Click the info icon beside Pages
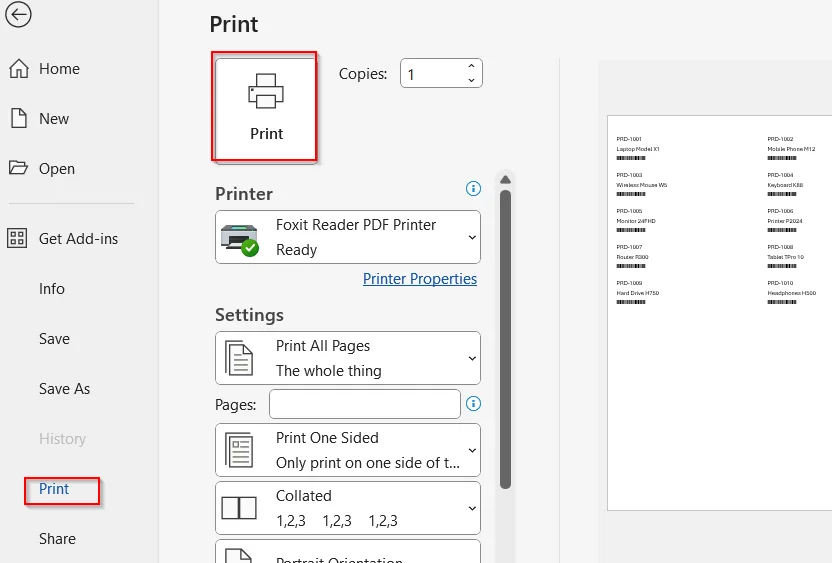 click(473, 404)
